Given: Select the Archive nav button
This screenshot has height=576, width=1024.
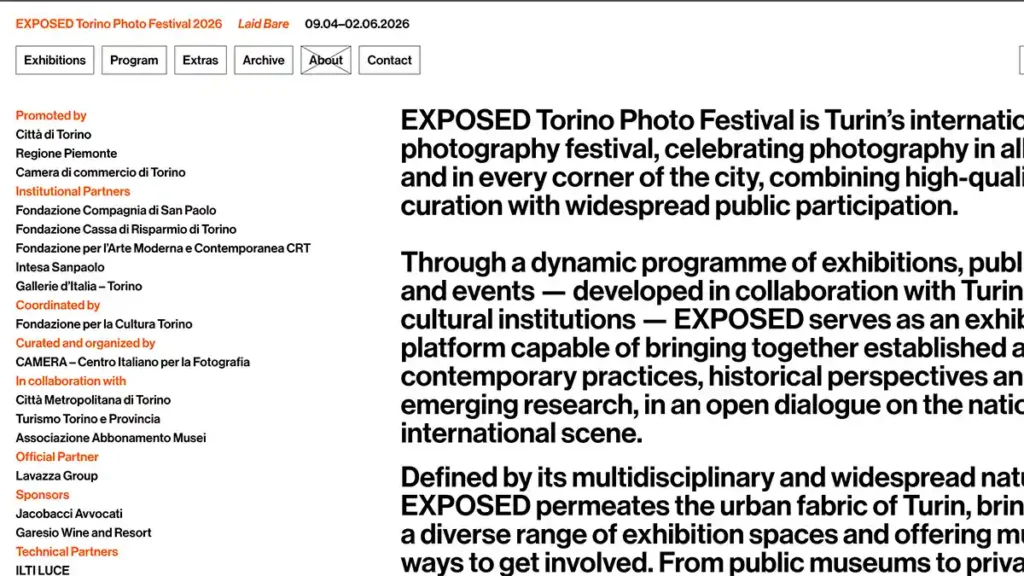Looking at the screenshot, I should [264, 60].
